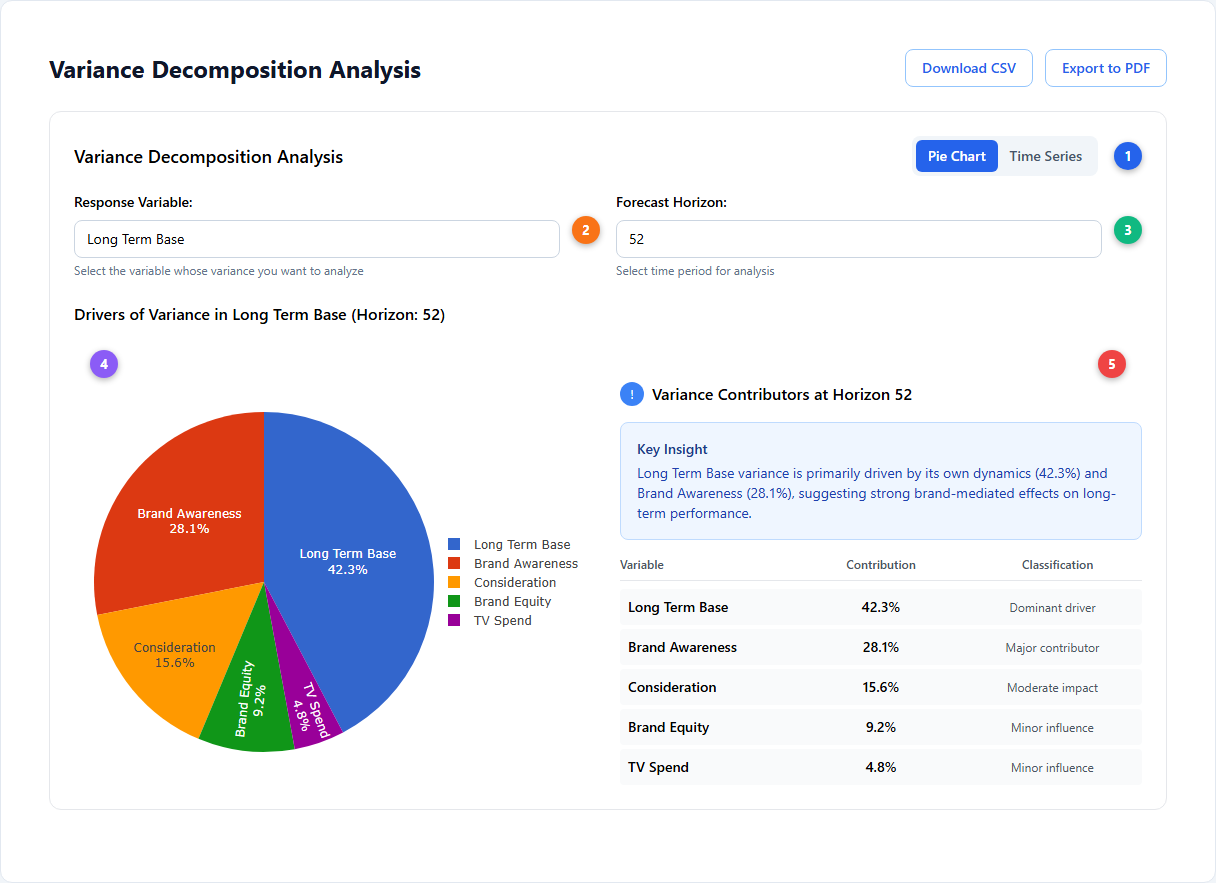Click the Variance Decomposition Analysis page title

(x=235, y=70)
